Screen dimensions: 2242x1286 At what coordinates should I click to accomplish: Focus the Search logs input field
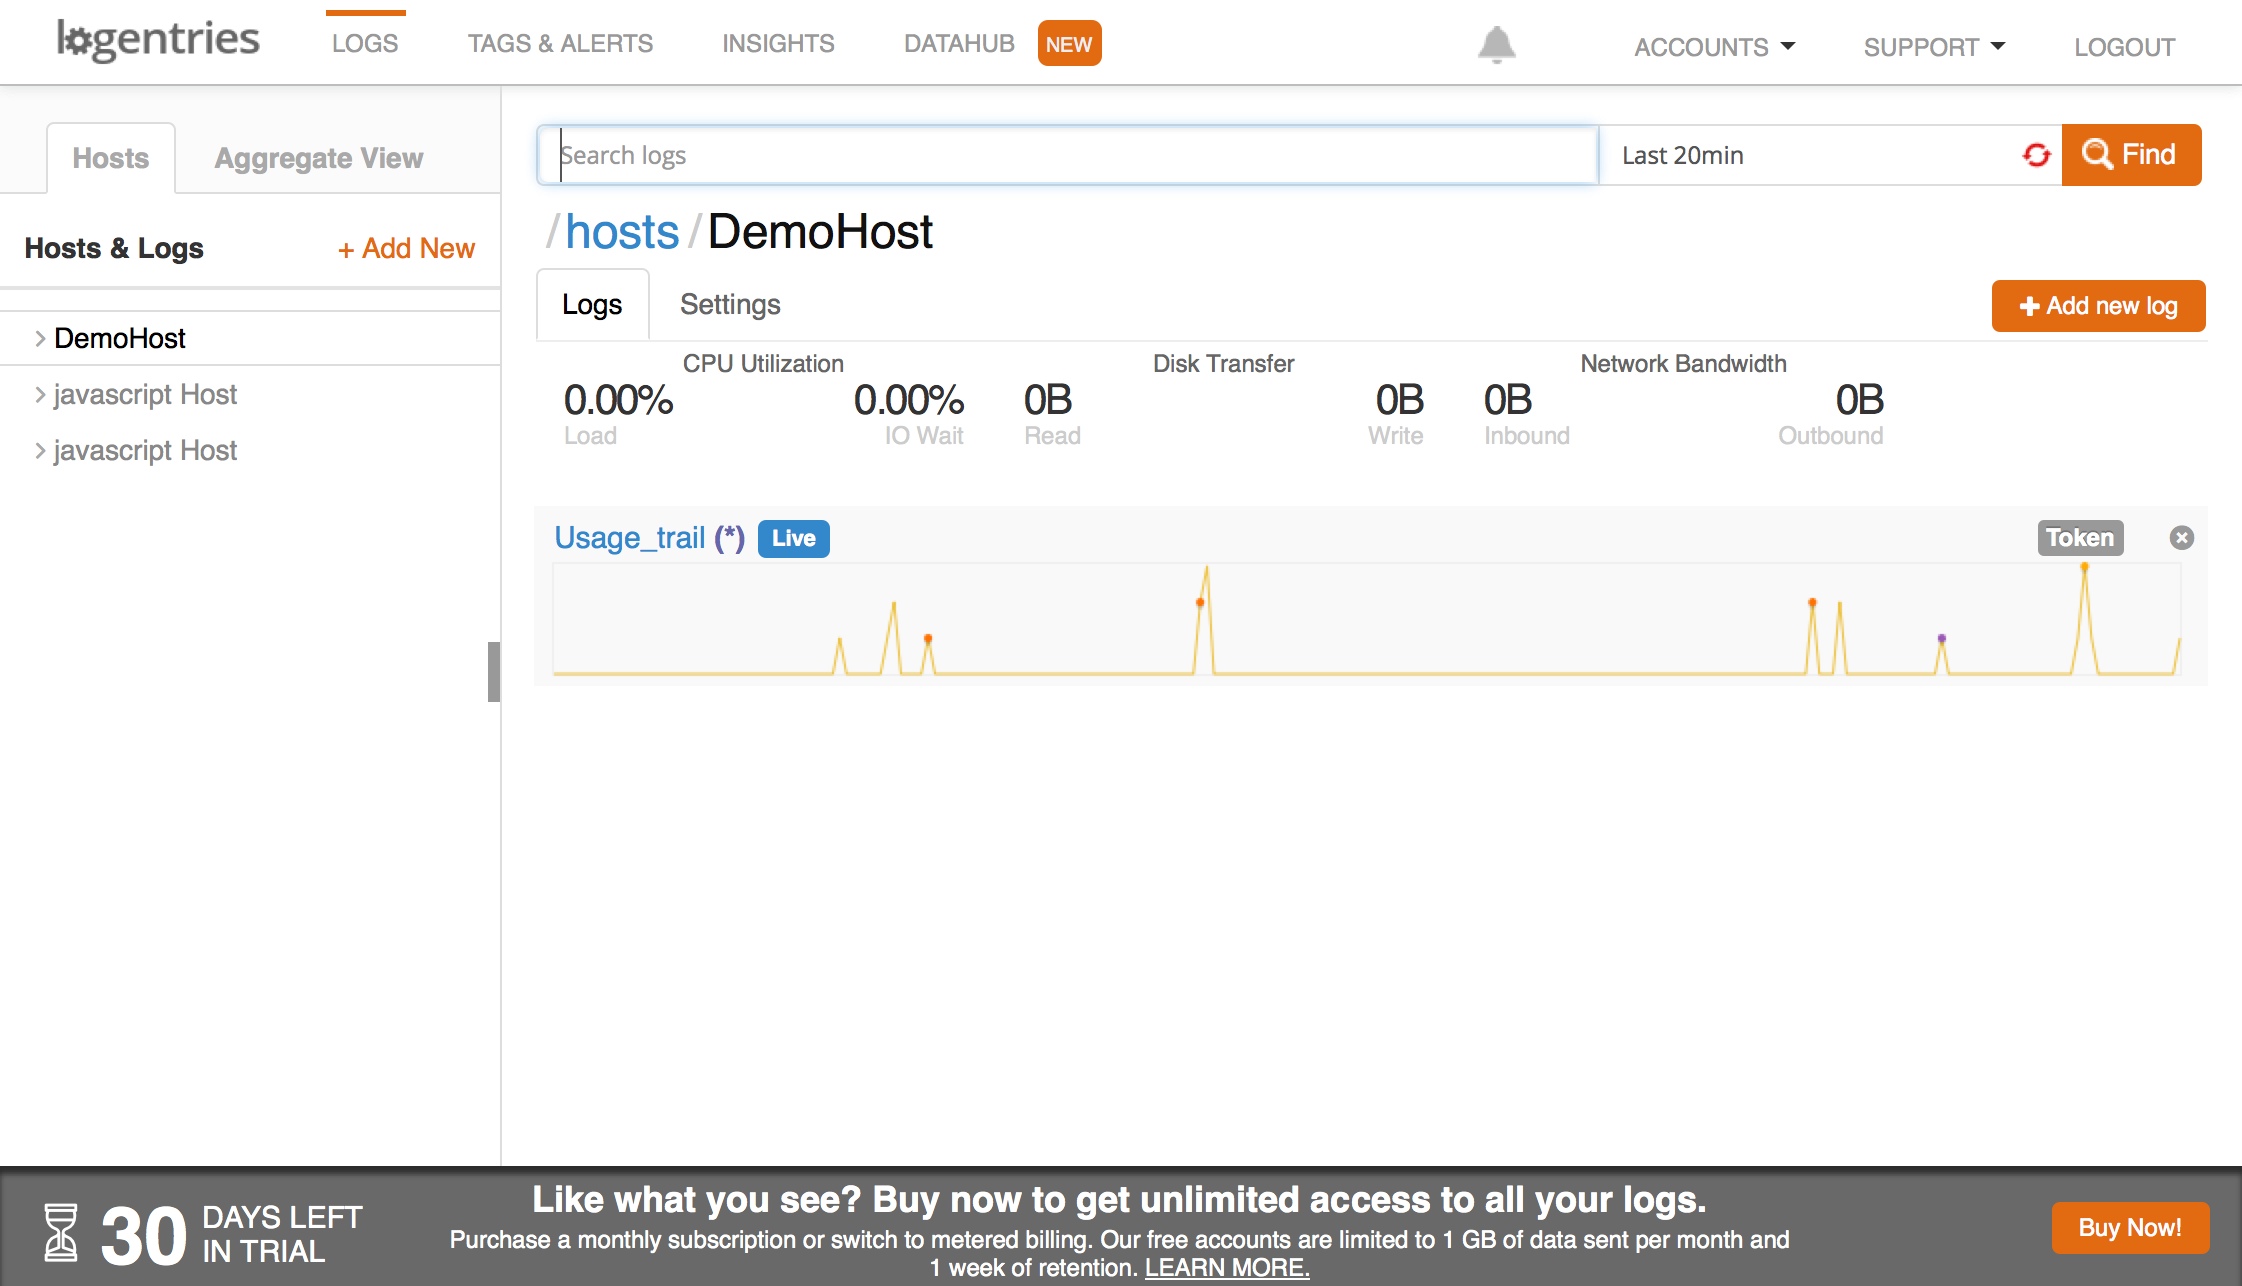point(1066,155)
